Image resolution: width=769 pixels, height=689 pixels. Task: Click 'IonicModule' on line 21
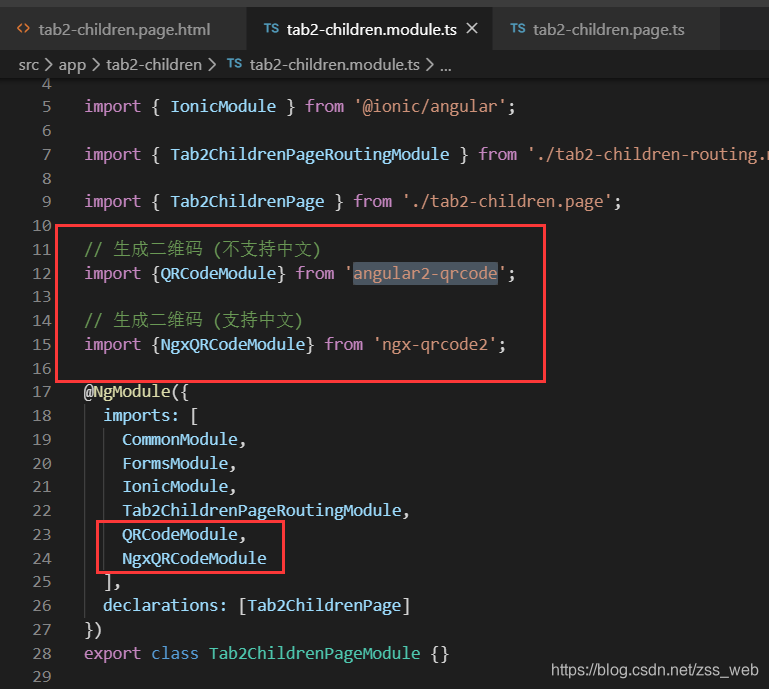[x=175, y=486]
